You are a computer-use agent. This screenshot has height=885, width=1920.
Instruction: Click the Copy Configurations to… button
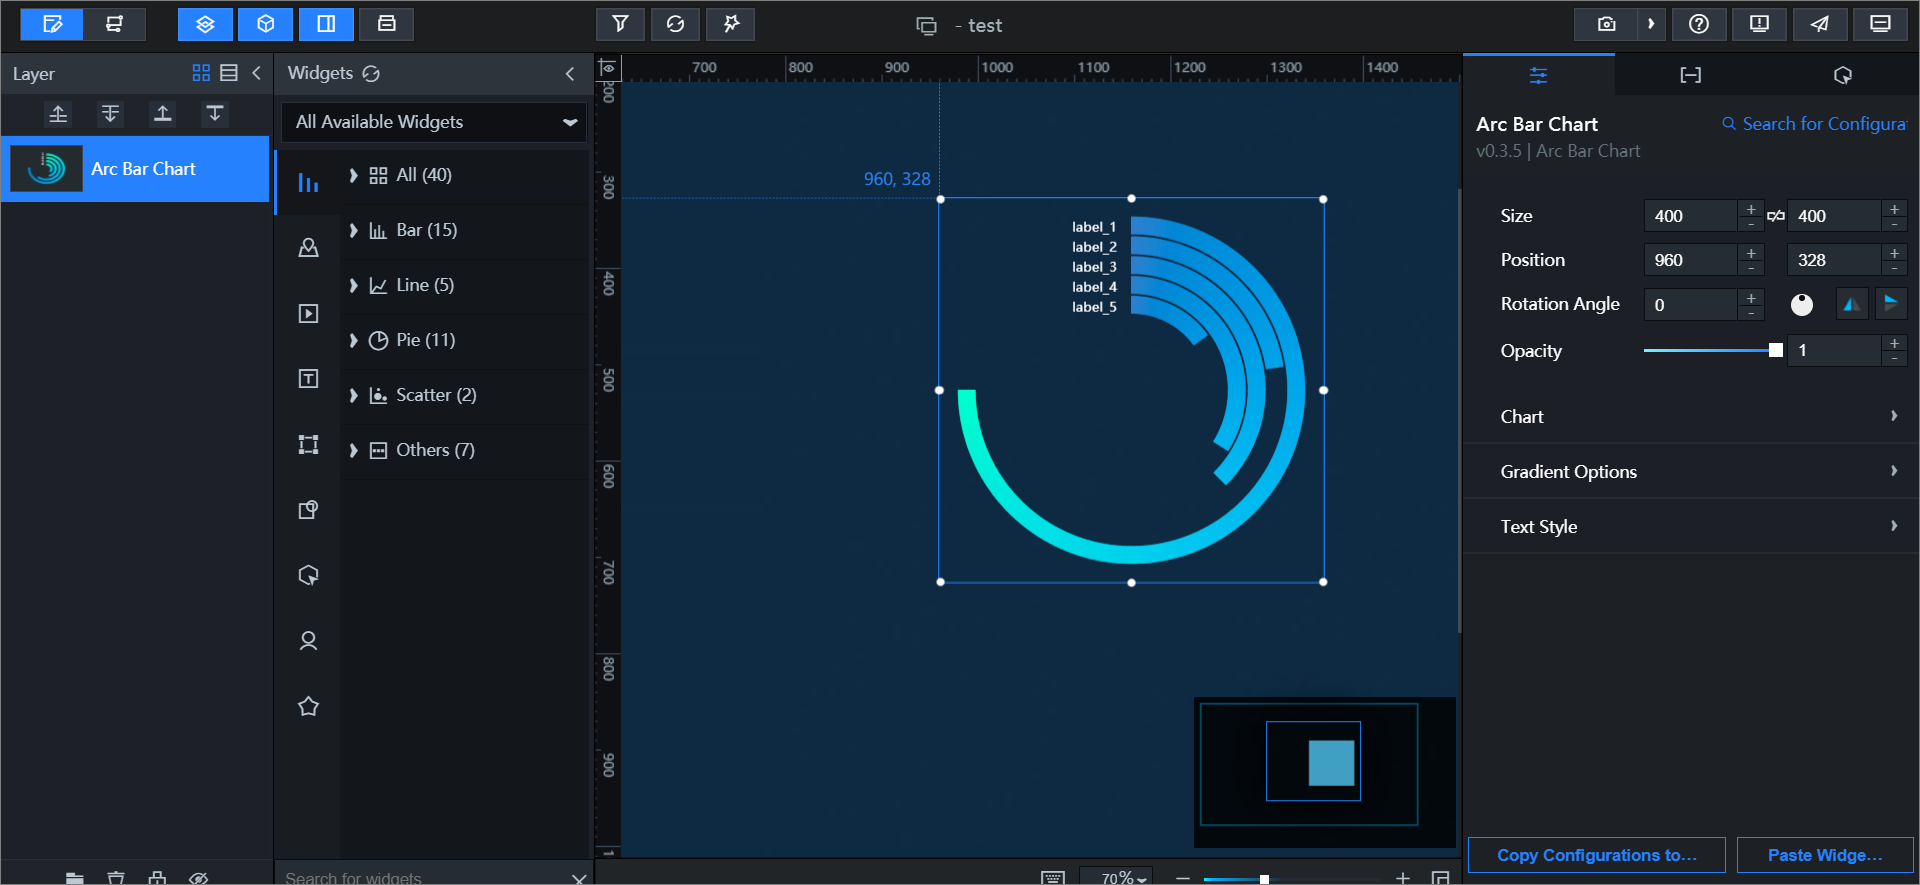tap(1596, 855)
